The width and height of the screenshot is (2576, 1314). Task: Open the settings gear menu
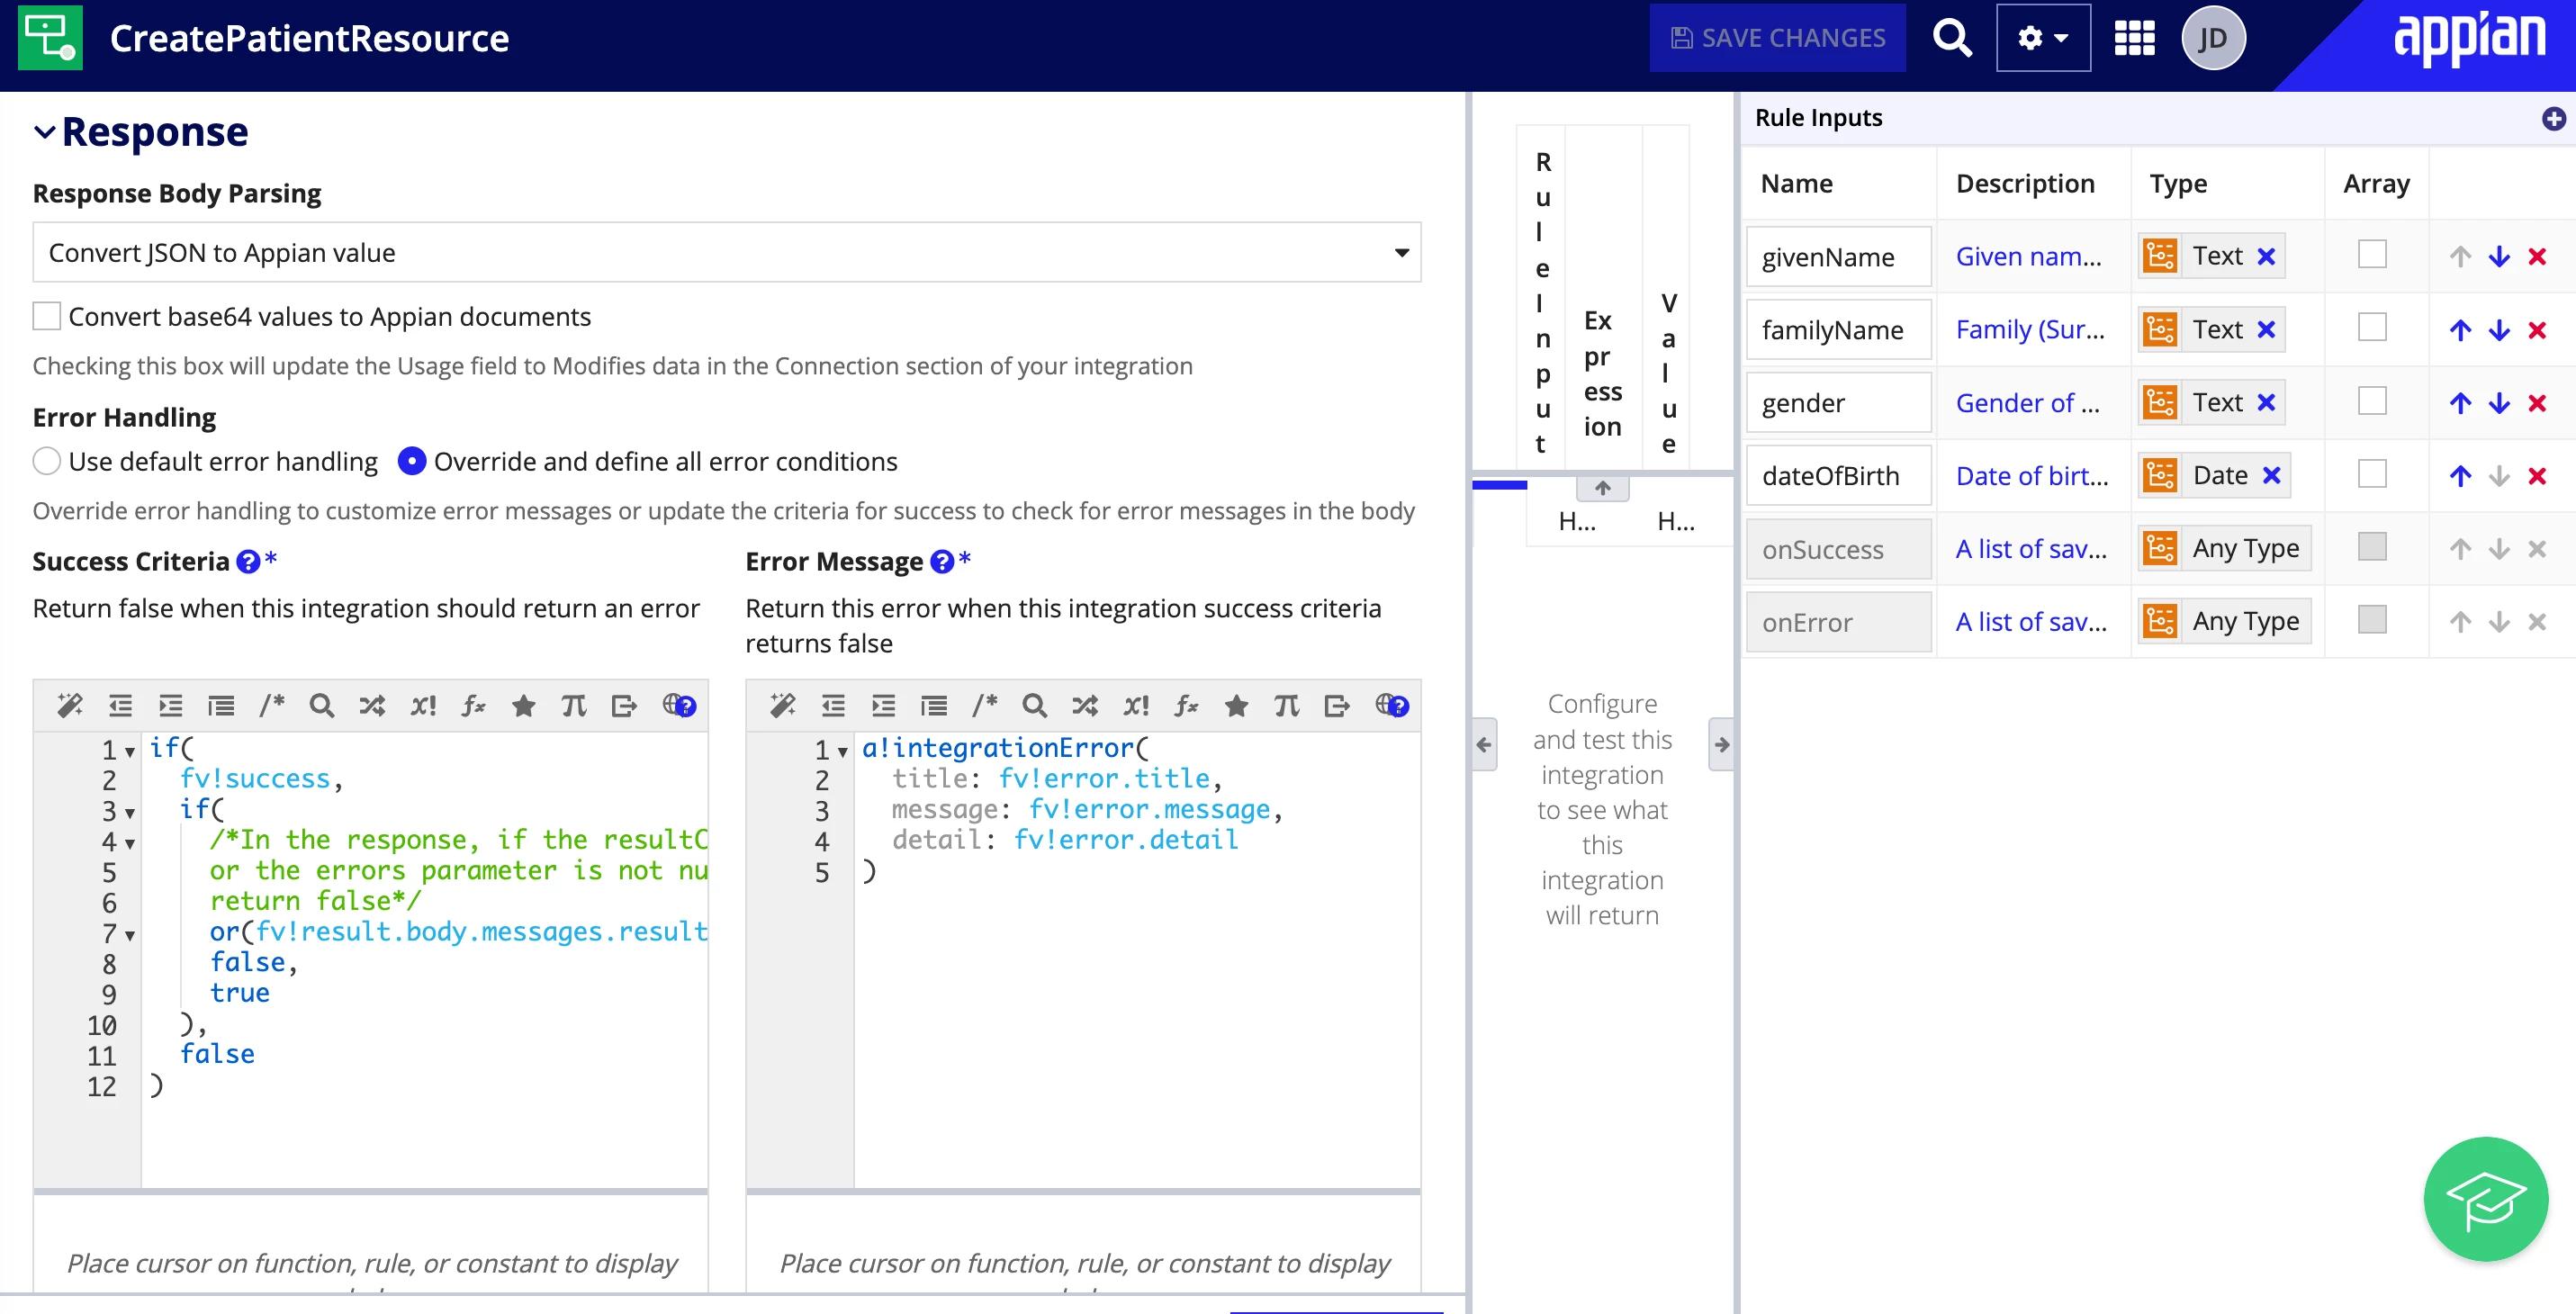(2042, 38)
